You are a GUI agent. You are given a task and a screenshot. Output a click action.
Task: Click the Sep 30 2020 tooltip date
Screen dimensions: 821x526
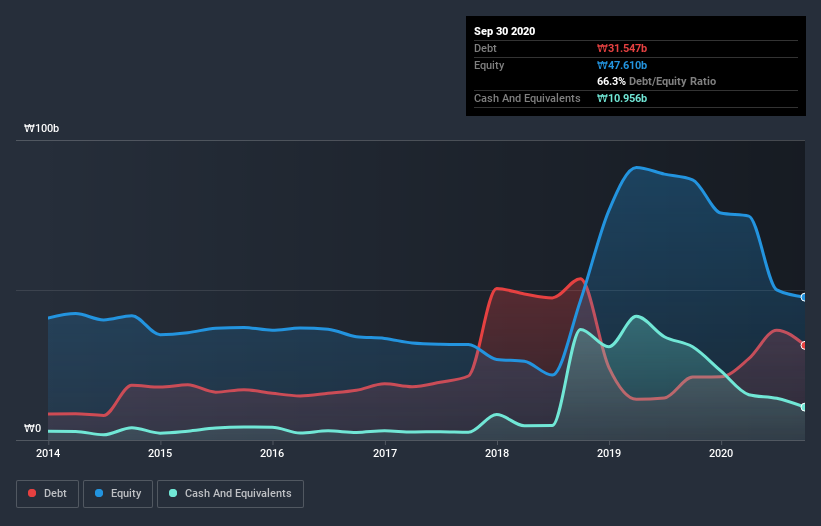[x=504, y=31]
